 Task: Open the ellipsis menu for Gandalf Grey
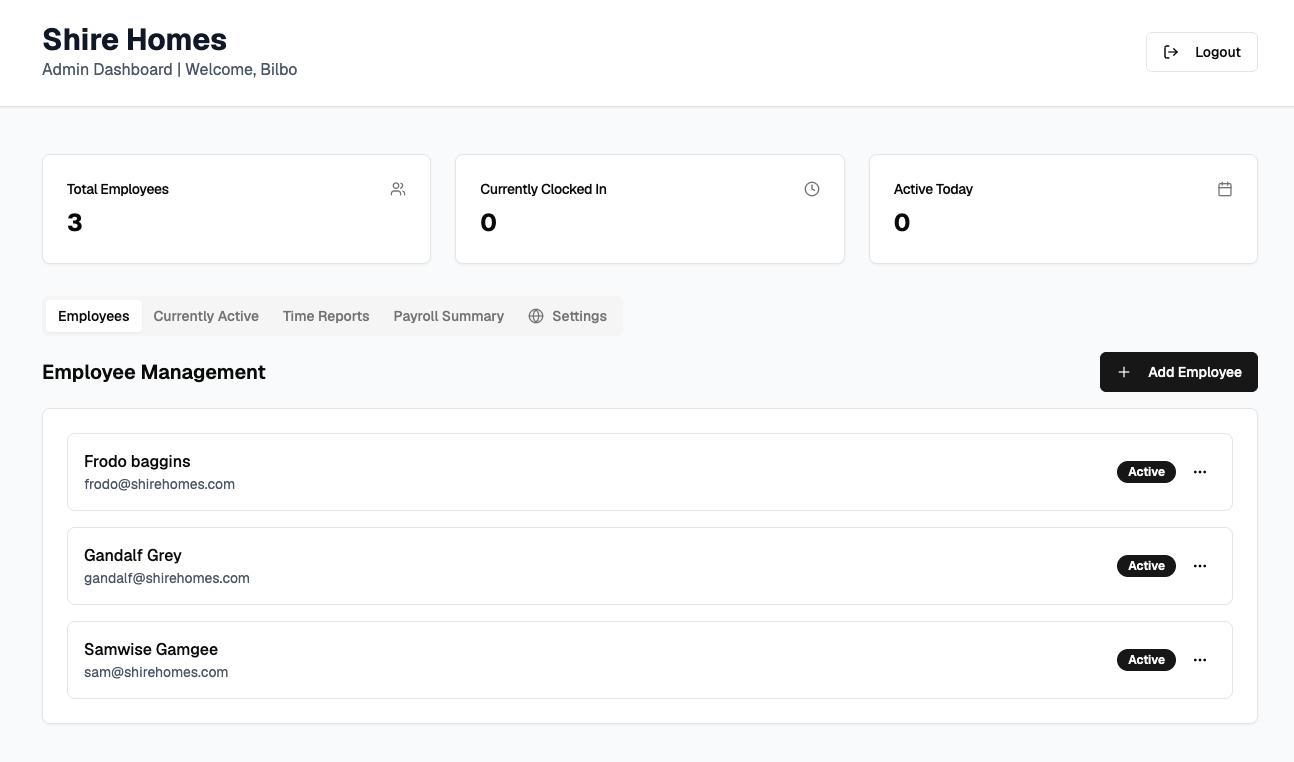1199,565
